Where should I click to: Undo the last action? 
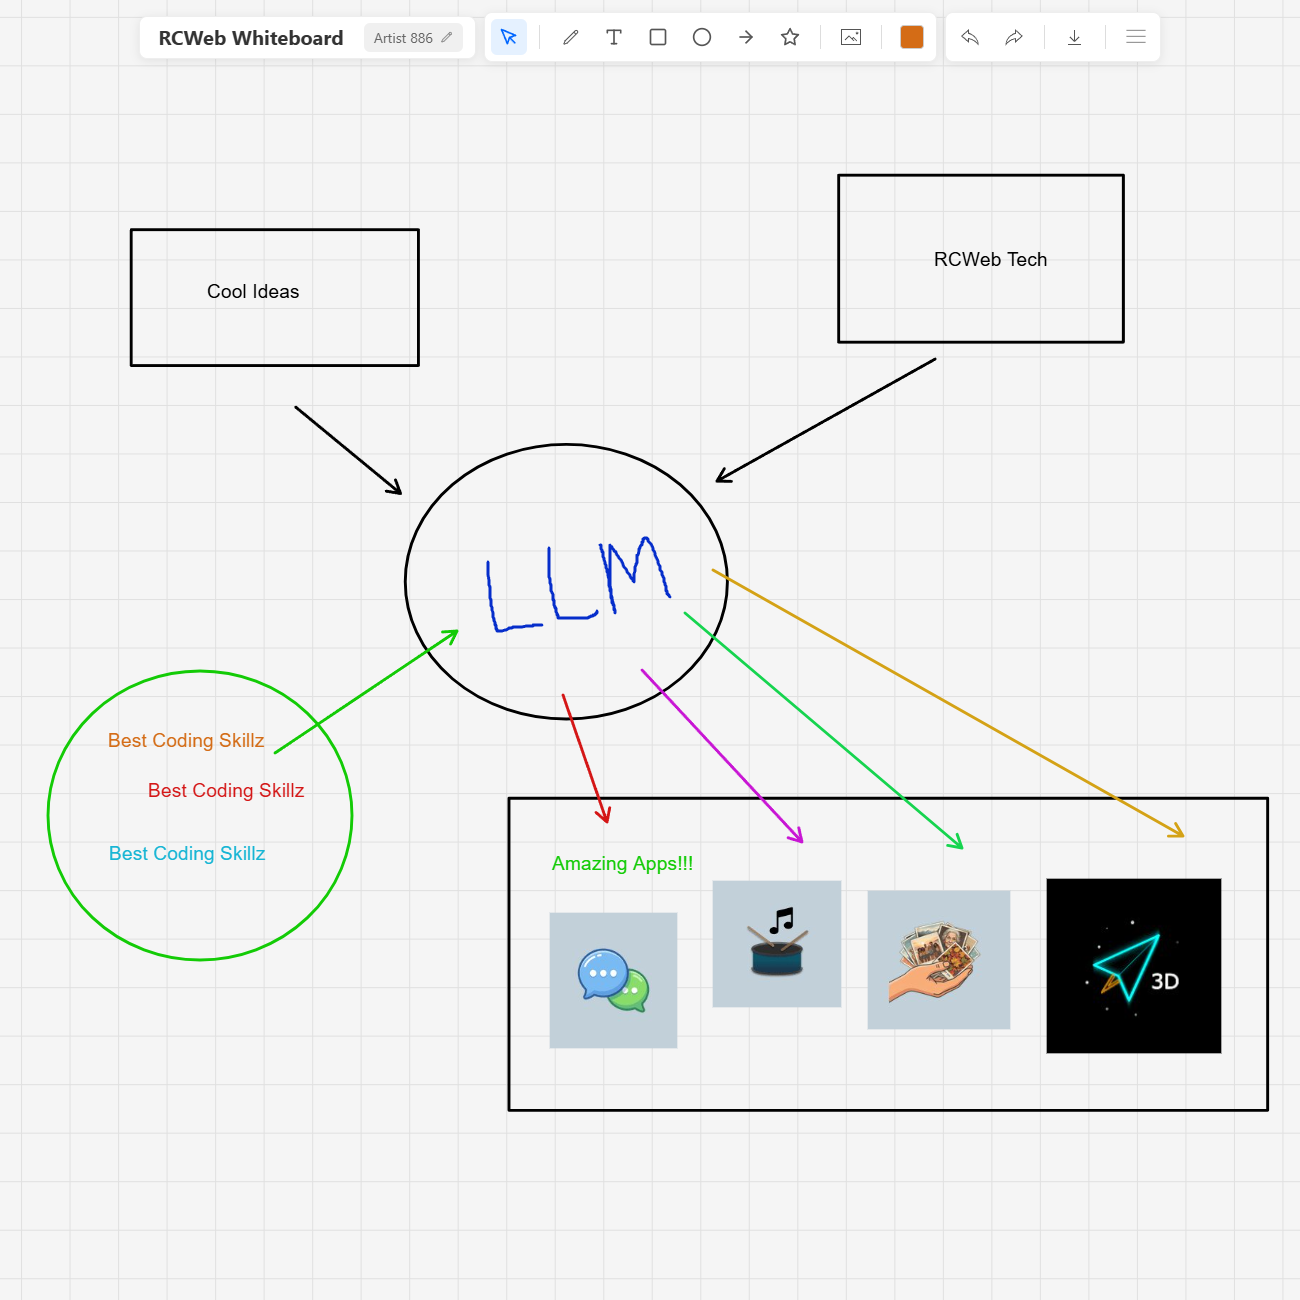[x=970, y=37]
